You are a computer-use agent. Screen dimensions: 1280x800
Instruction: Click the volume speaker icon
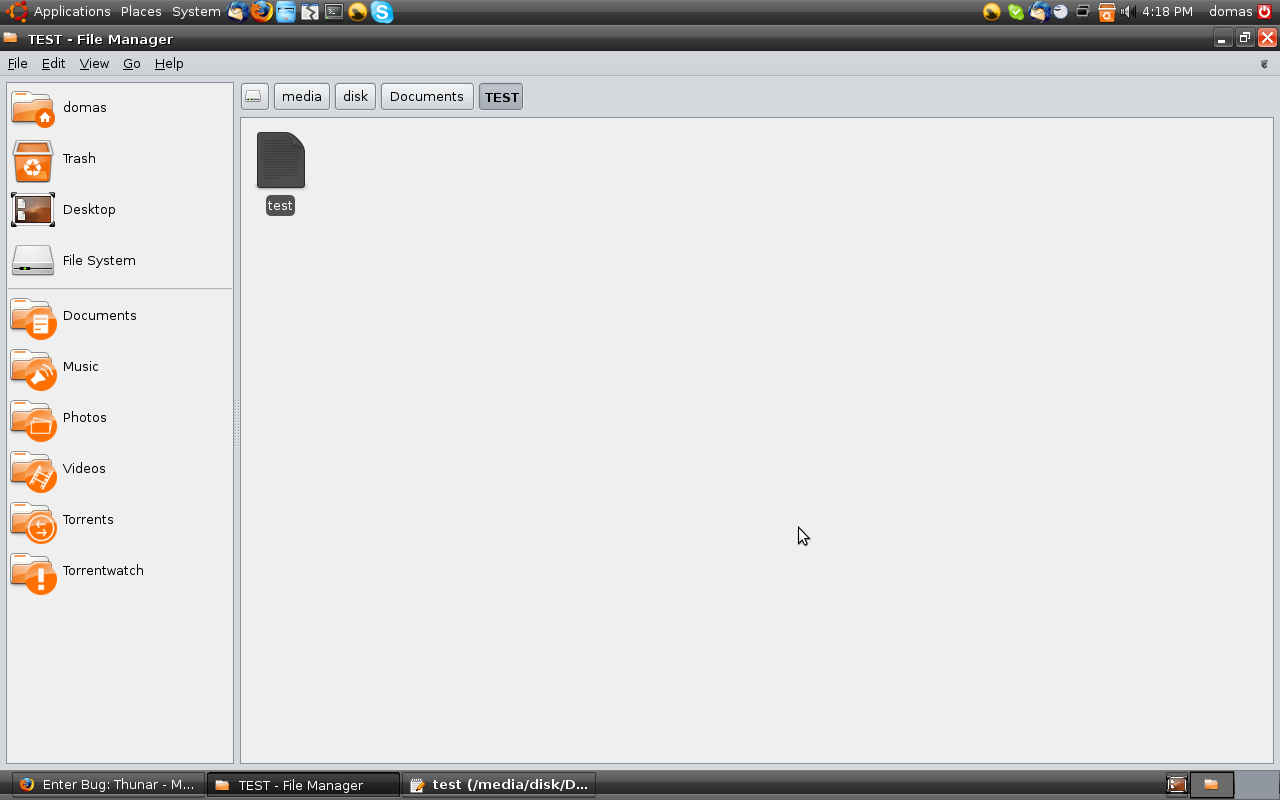pyautogui.click(x=1126, y=12)
